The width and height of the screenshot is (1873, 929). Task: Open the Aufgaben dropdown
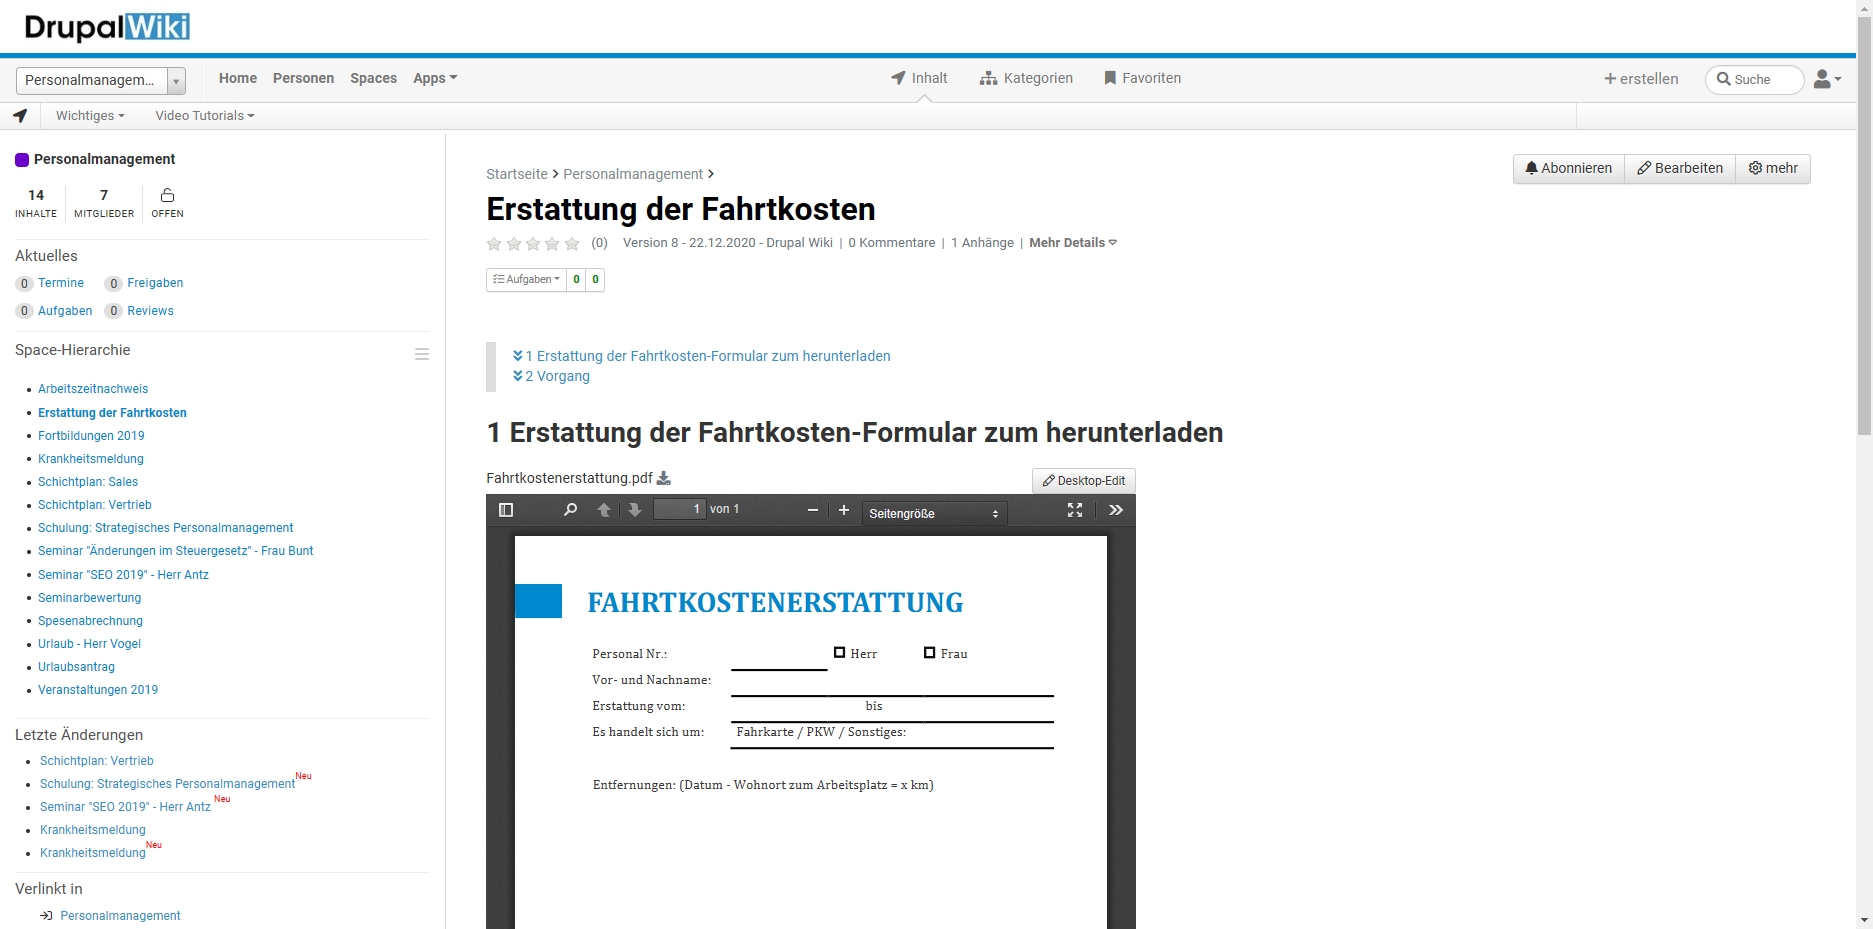526,280
